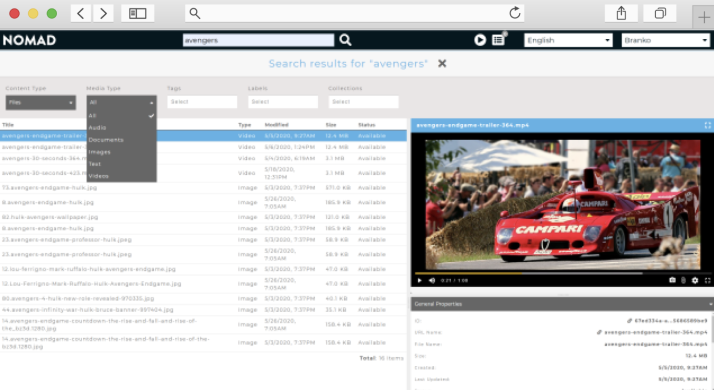Image resolution: width=714 pixels, height=390 pixels.
Task: Sort by the Title column header
Action: (8, 125)
